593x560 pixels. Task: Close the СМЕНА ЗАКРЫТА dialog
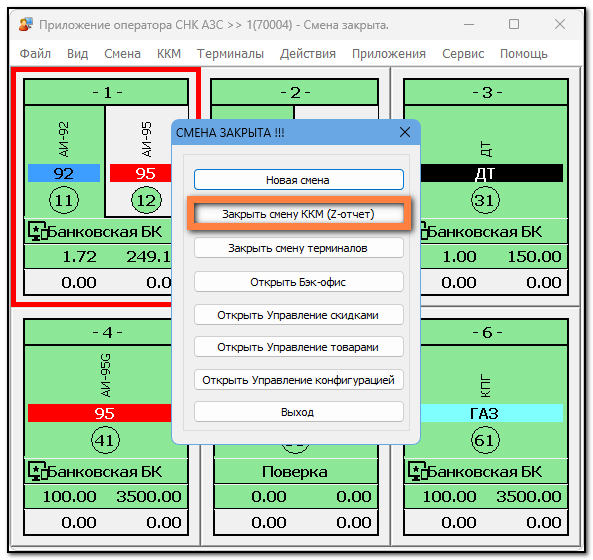(405, 132)
